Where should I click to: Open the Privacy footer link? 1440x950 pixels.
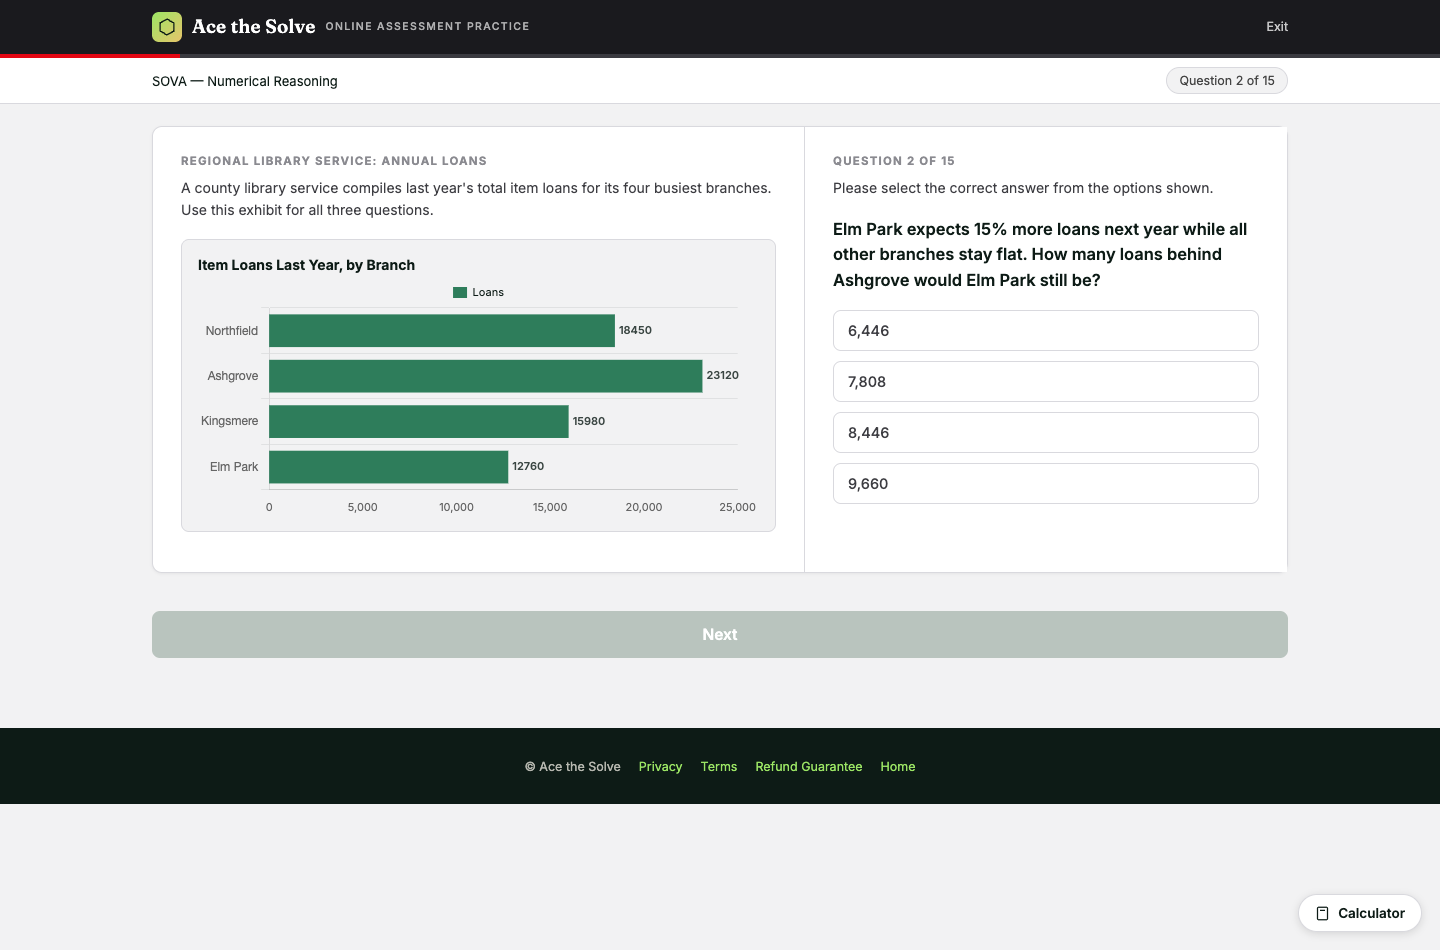[x=660, y=767]
